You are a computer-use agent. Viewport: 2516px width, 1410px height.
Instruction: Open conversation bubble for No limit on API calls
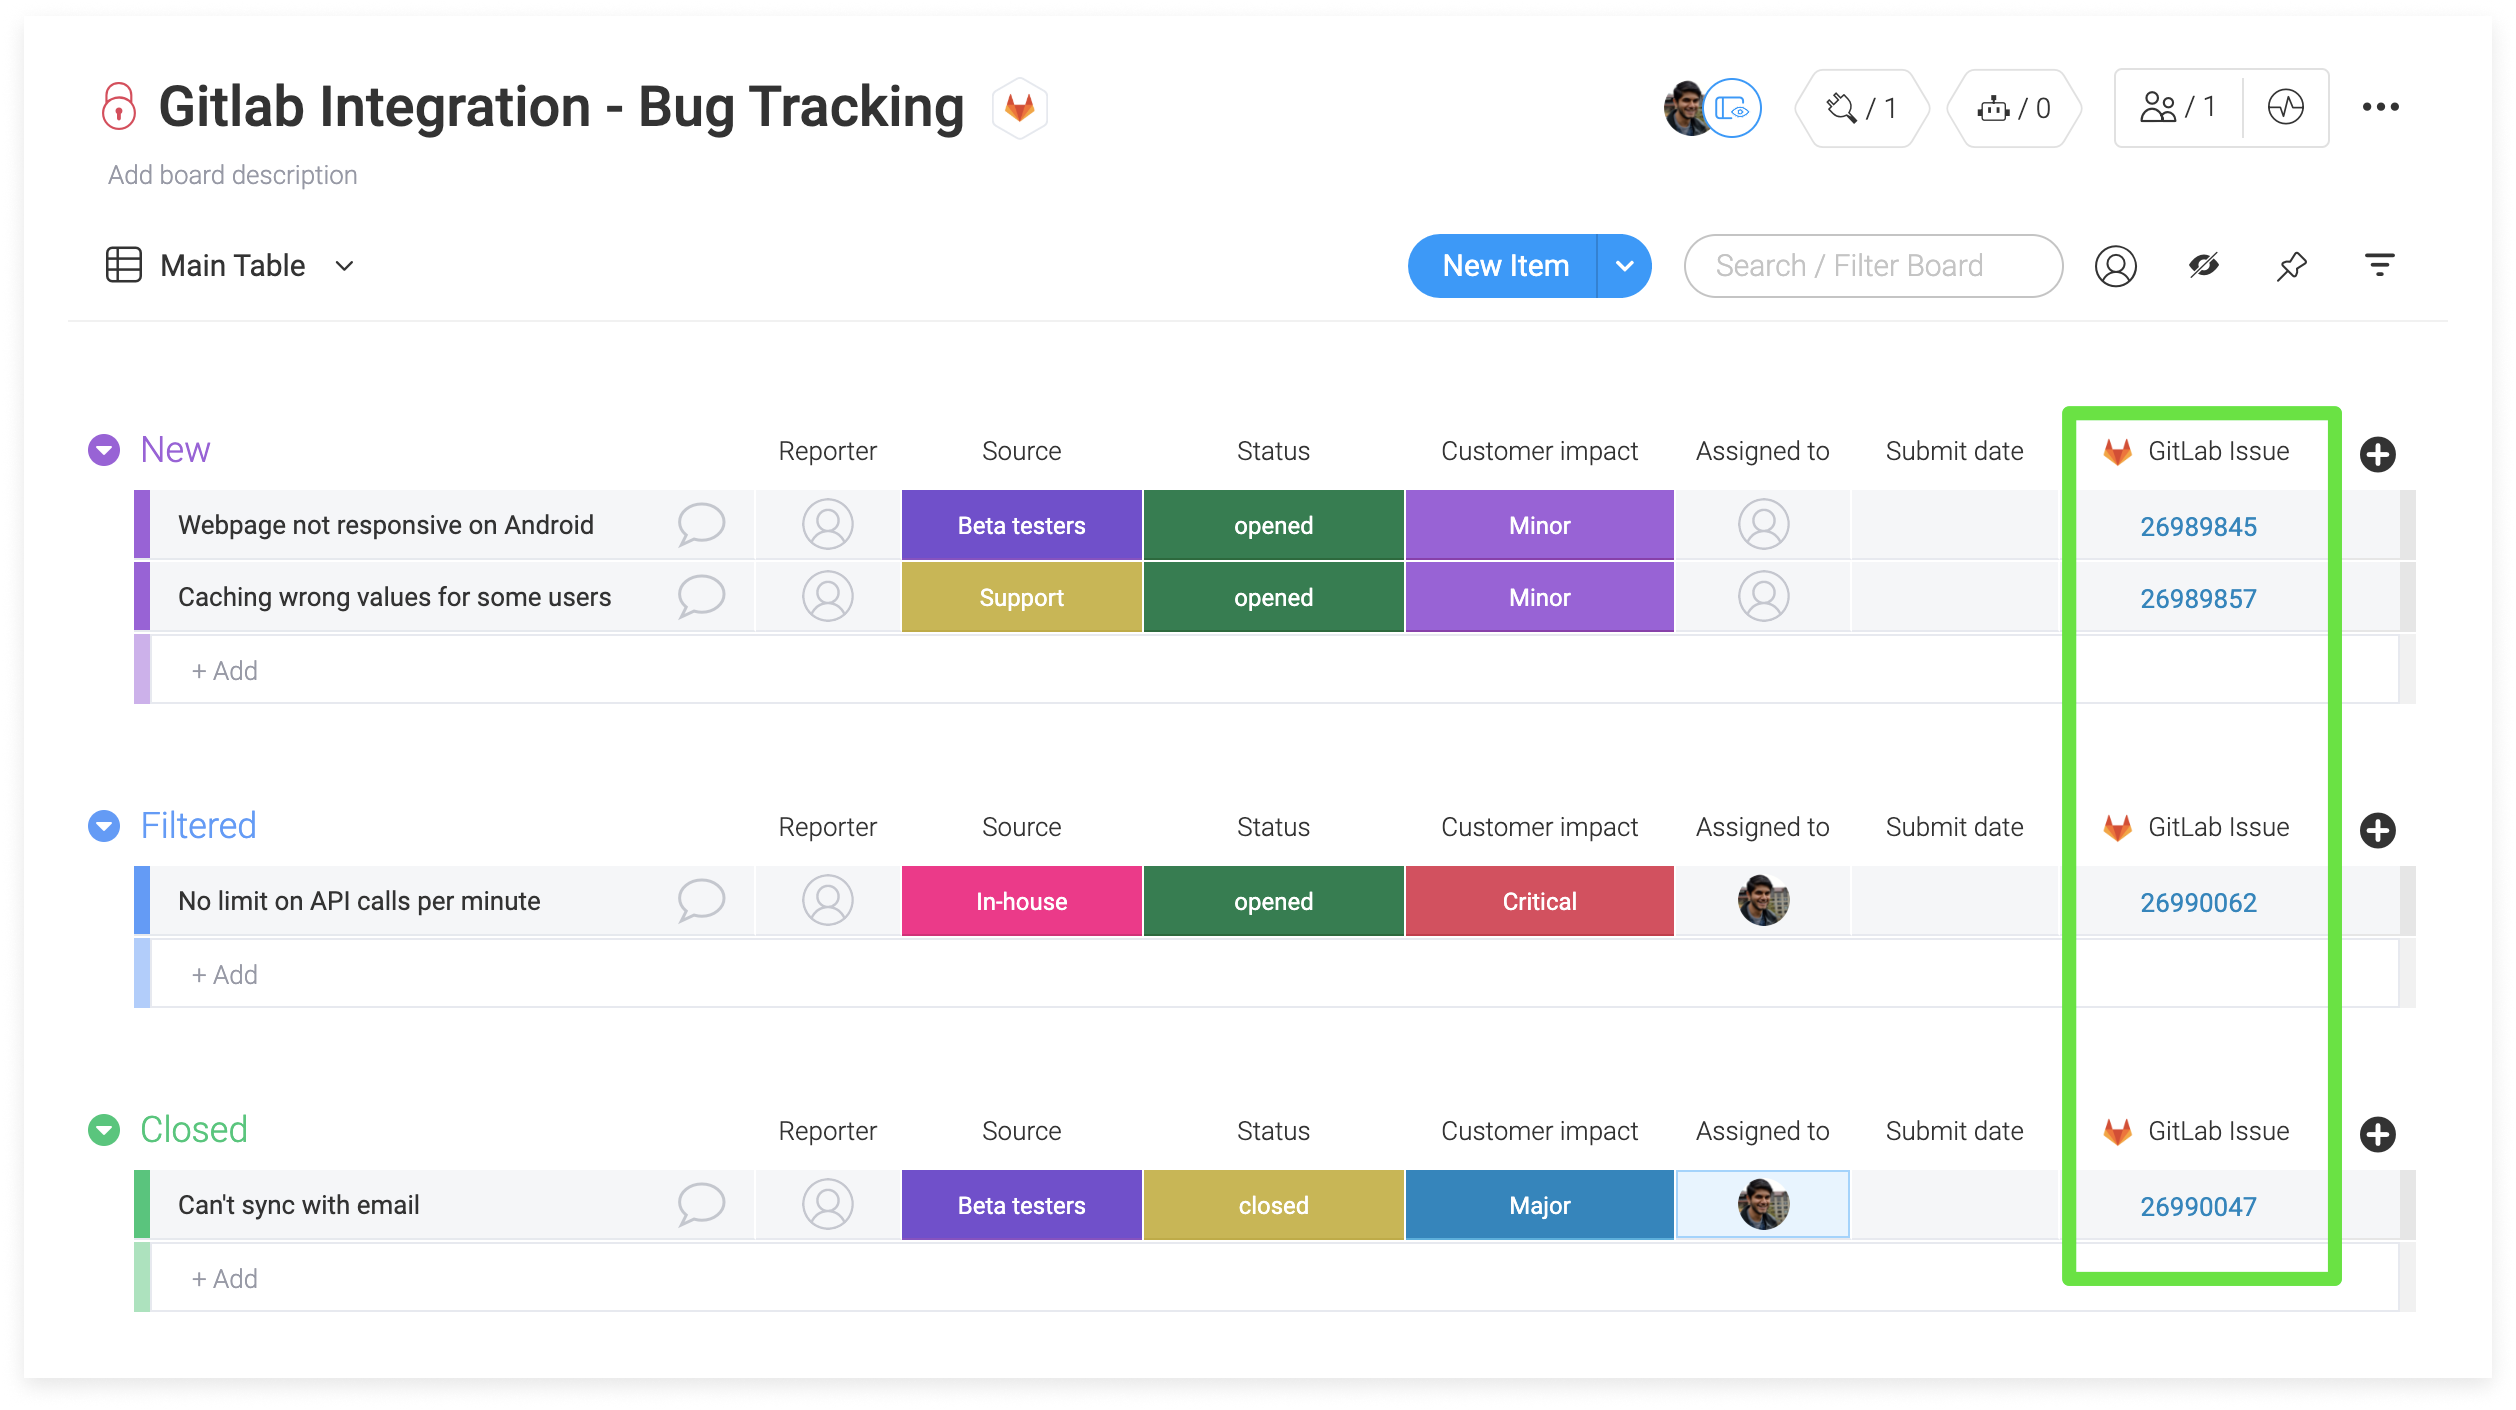click(701, 900)
